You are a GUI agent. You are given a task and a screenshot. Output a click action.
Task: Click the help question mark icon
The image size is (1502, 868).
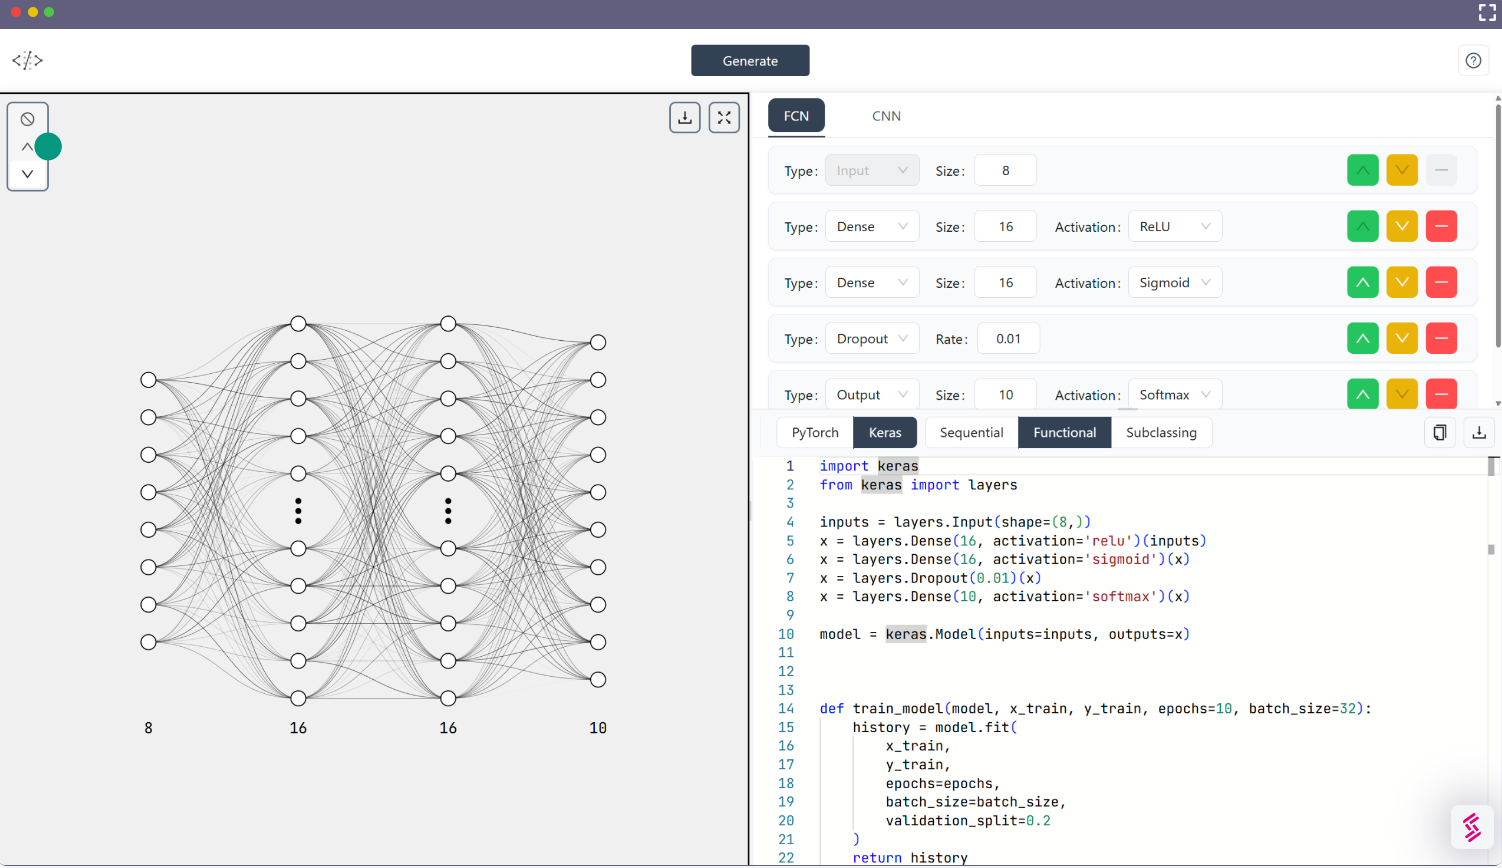tap(1473, 61)
